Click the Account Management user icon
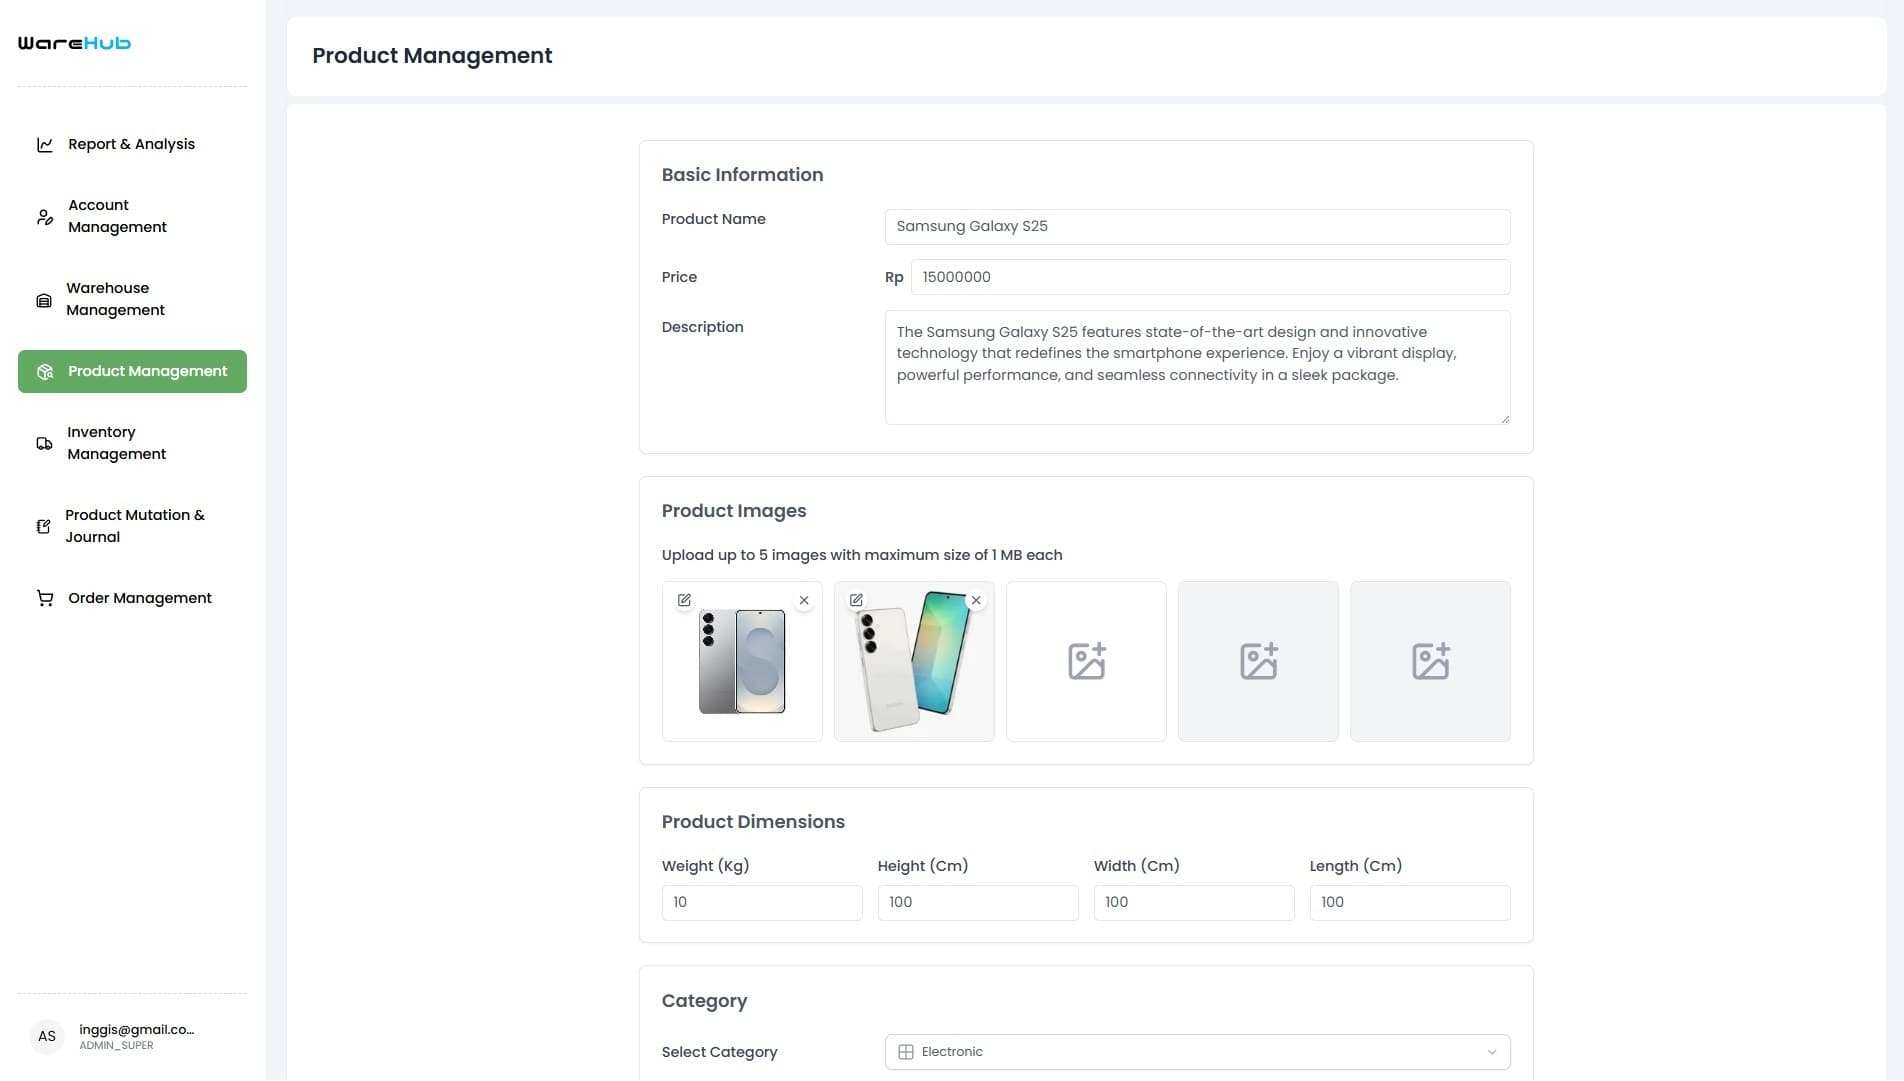 tap(44, 216)
